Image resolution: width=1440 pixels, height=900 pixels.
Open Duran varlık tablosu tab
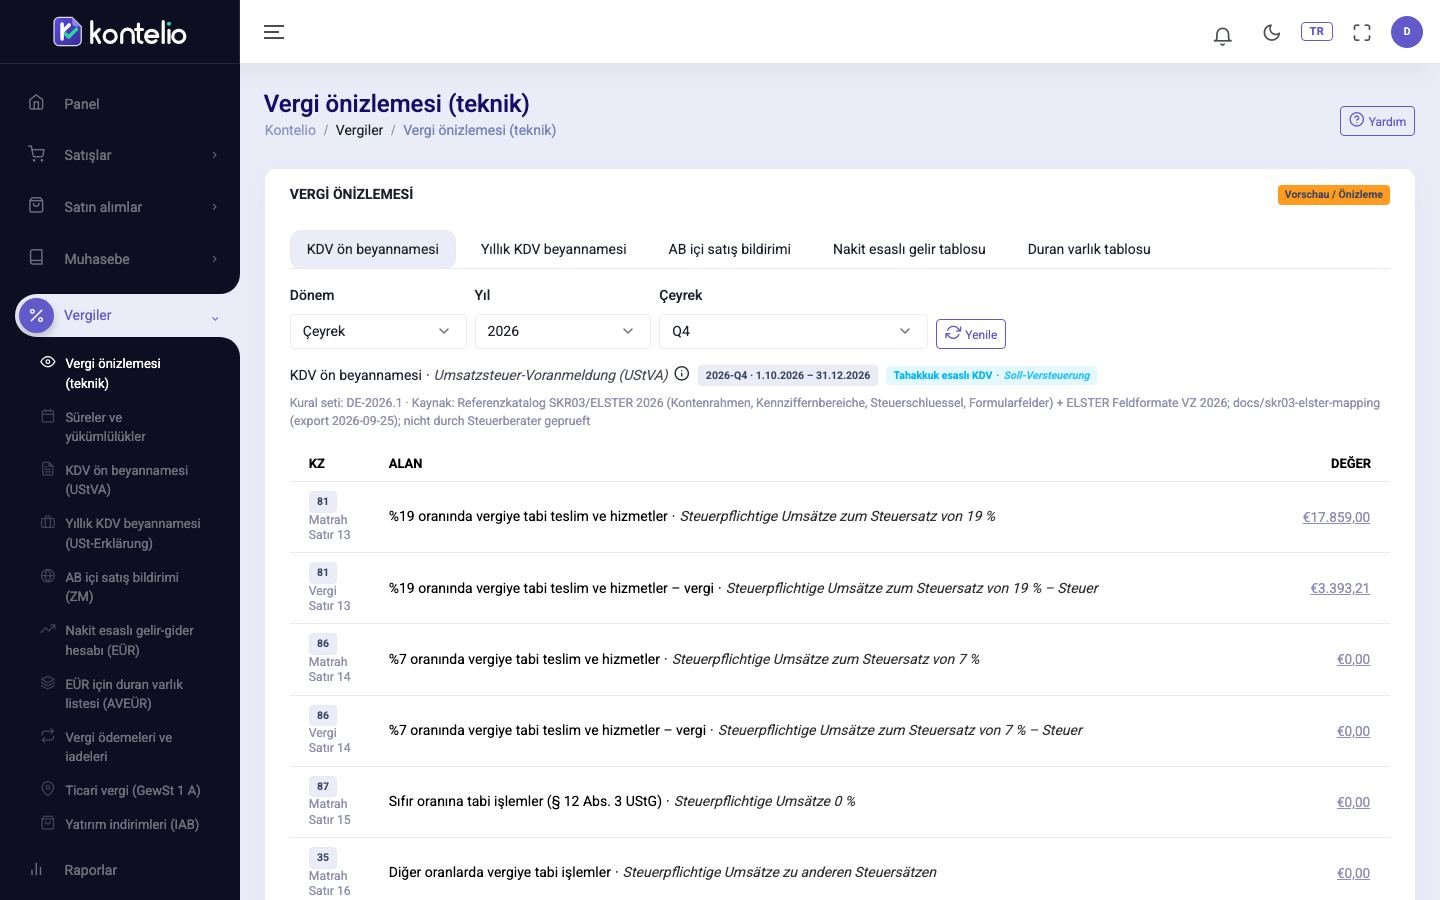point(1089,249)
